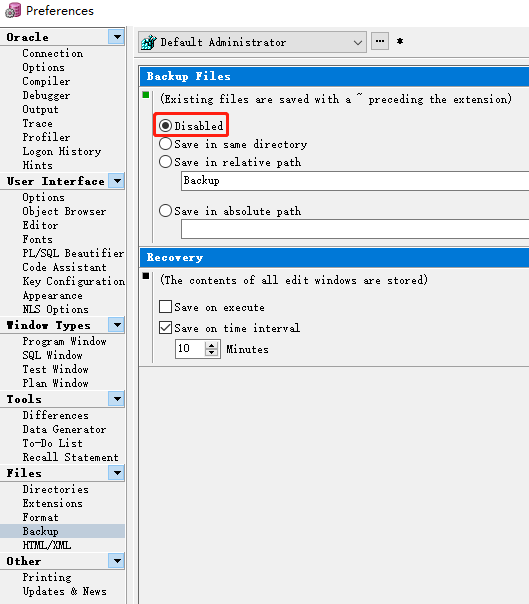
Task: Open Format preferences
Action: click(40, 517)
